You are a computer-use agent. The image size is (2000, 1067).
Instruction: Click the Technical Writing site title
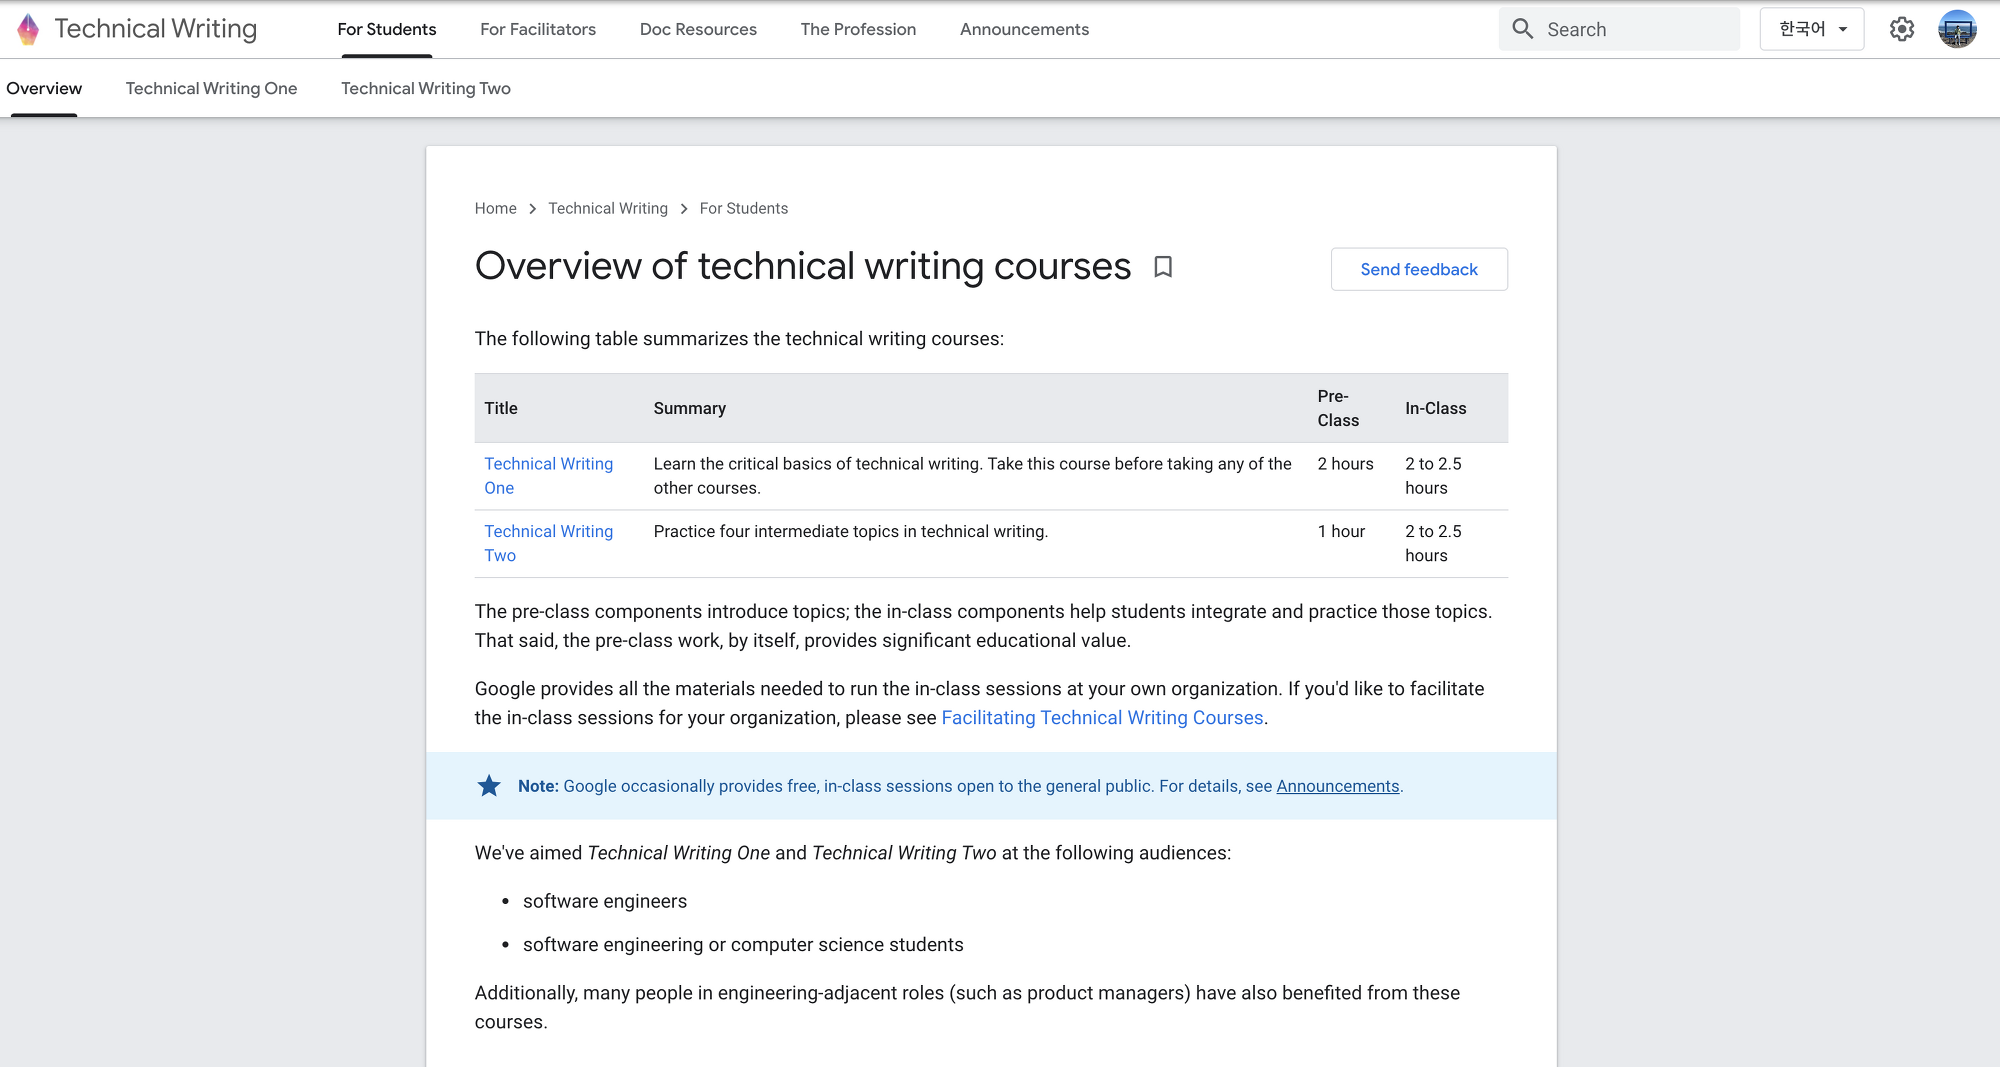[156, 29]
